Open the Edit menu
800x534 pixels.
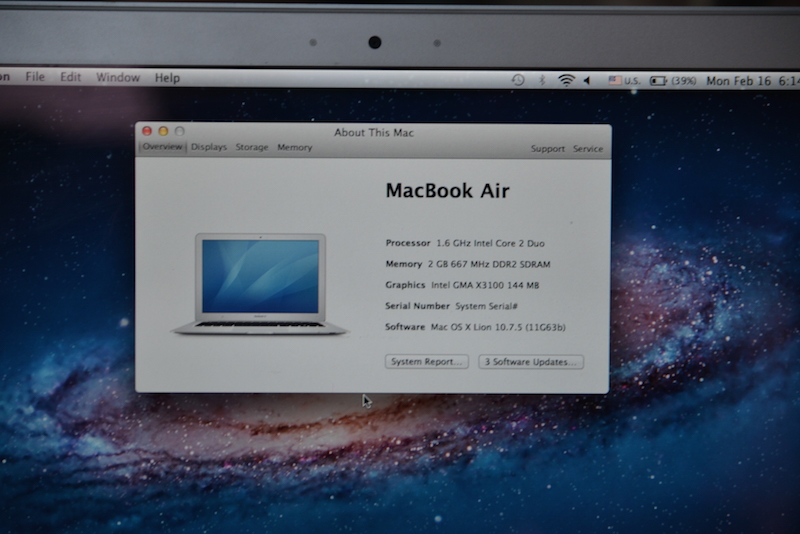pos(70,77)
